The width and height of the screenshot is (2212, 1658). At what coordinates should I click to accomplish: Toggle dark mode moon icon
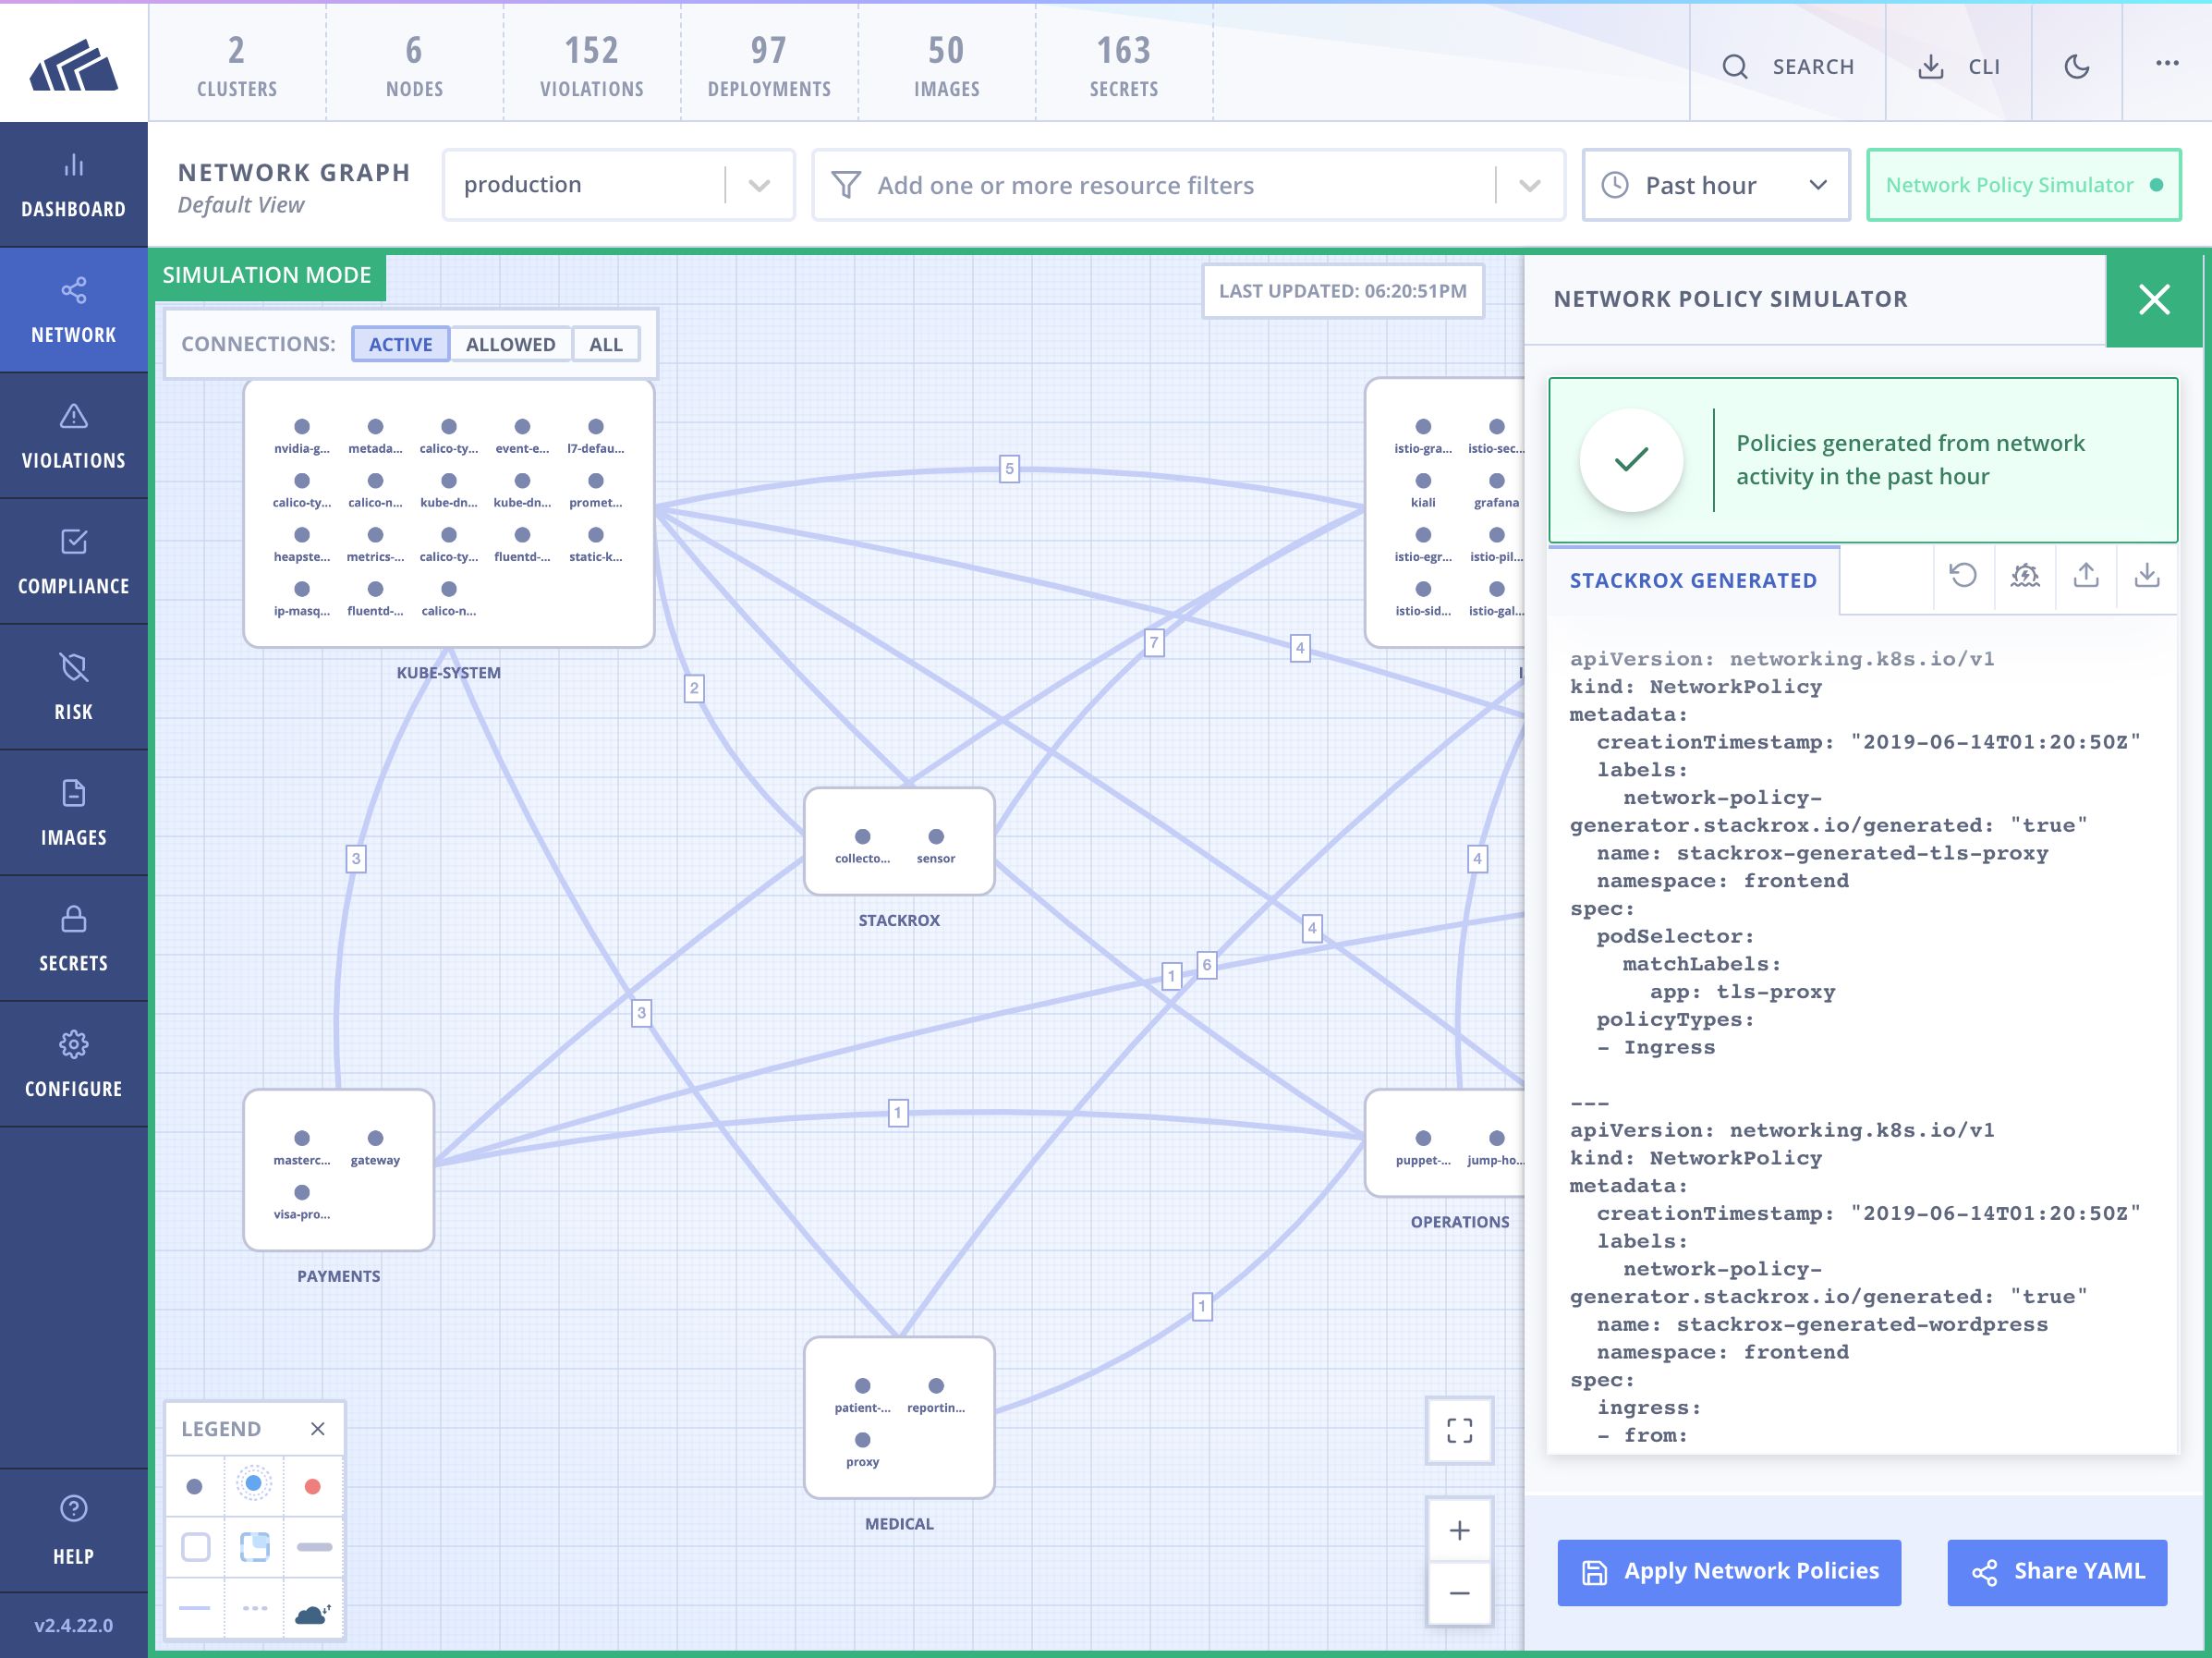(2077, 66)
